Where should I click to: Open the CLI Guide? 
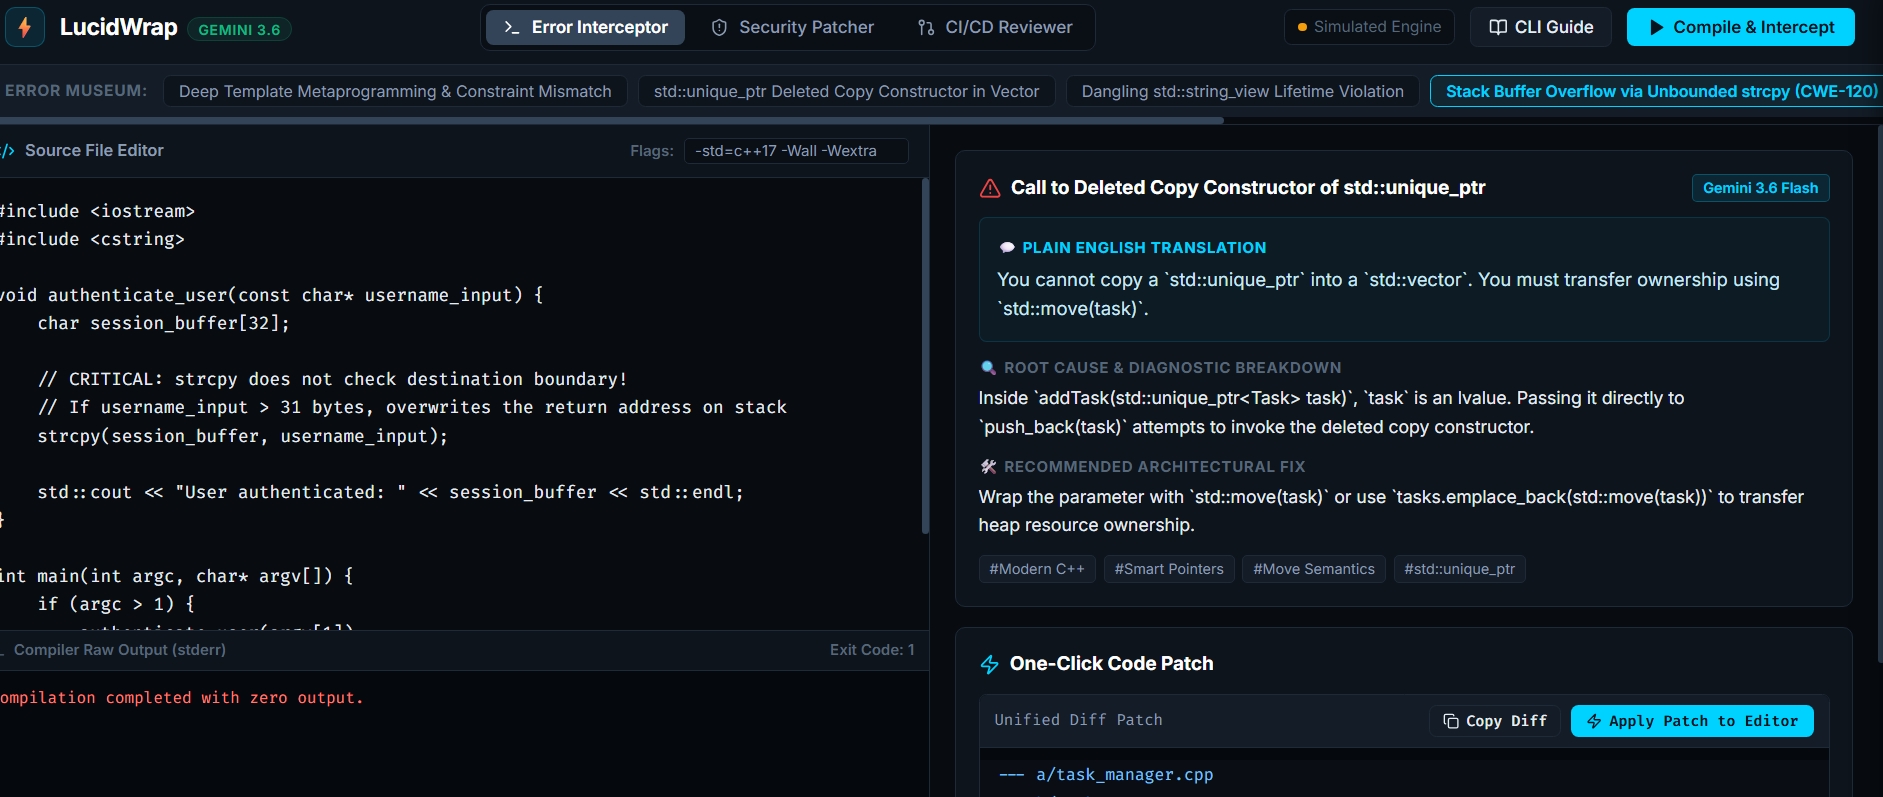click(x=1541, y=27)
